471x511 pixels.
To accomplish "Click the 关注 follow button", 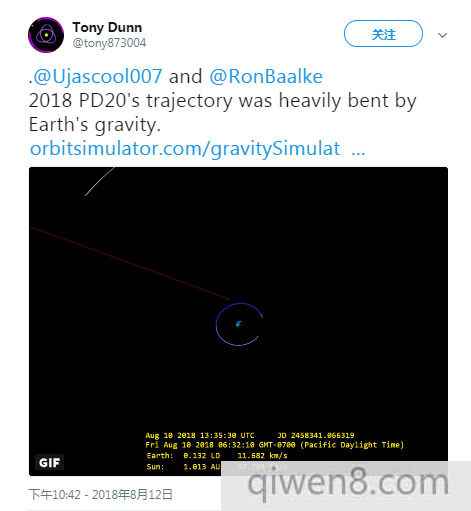I will point(383,34).
